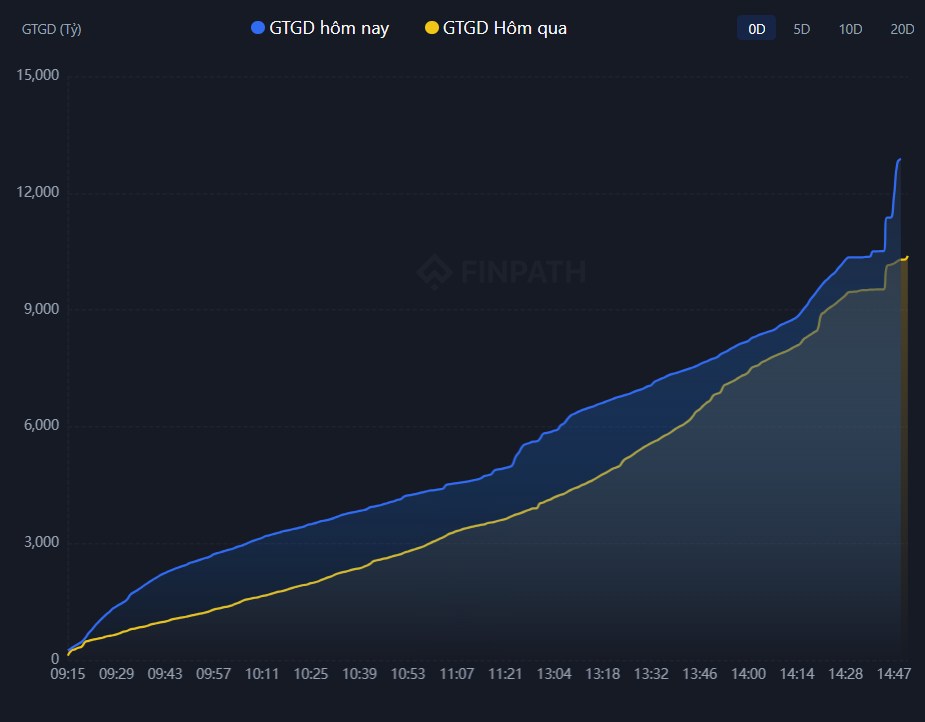Click the yellow line's right end point
Viewport: 925px width, 722px height.
(x=906, y=257)
